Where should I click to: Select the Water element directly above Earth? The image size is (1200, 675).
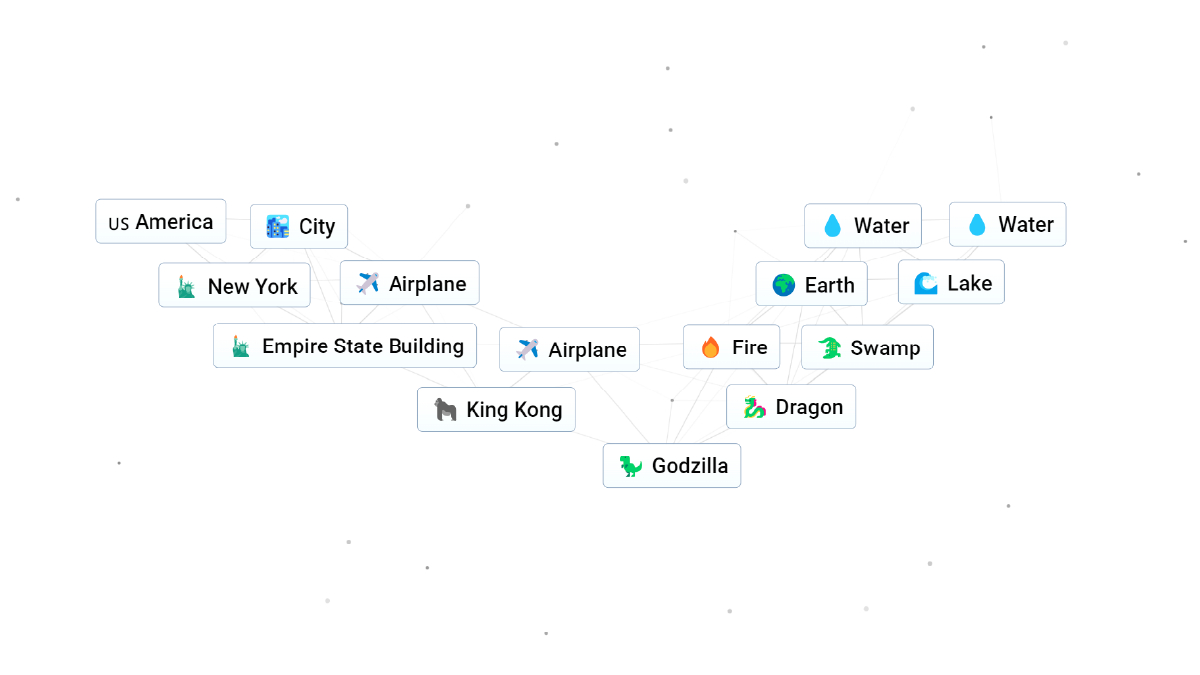863,226
